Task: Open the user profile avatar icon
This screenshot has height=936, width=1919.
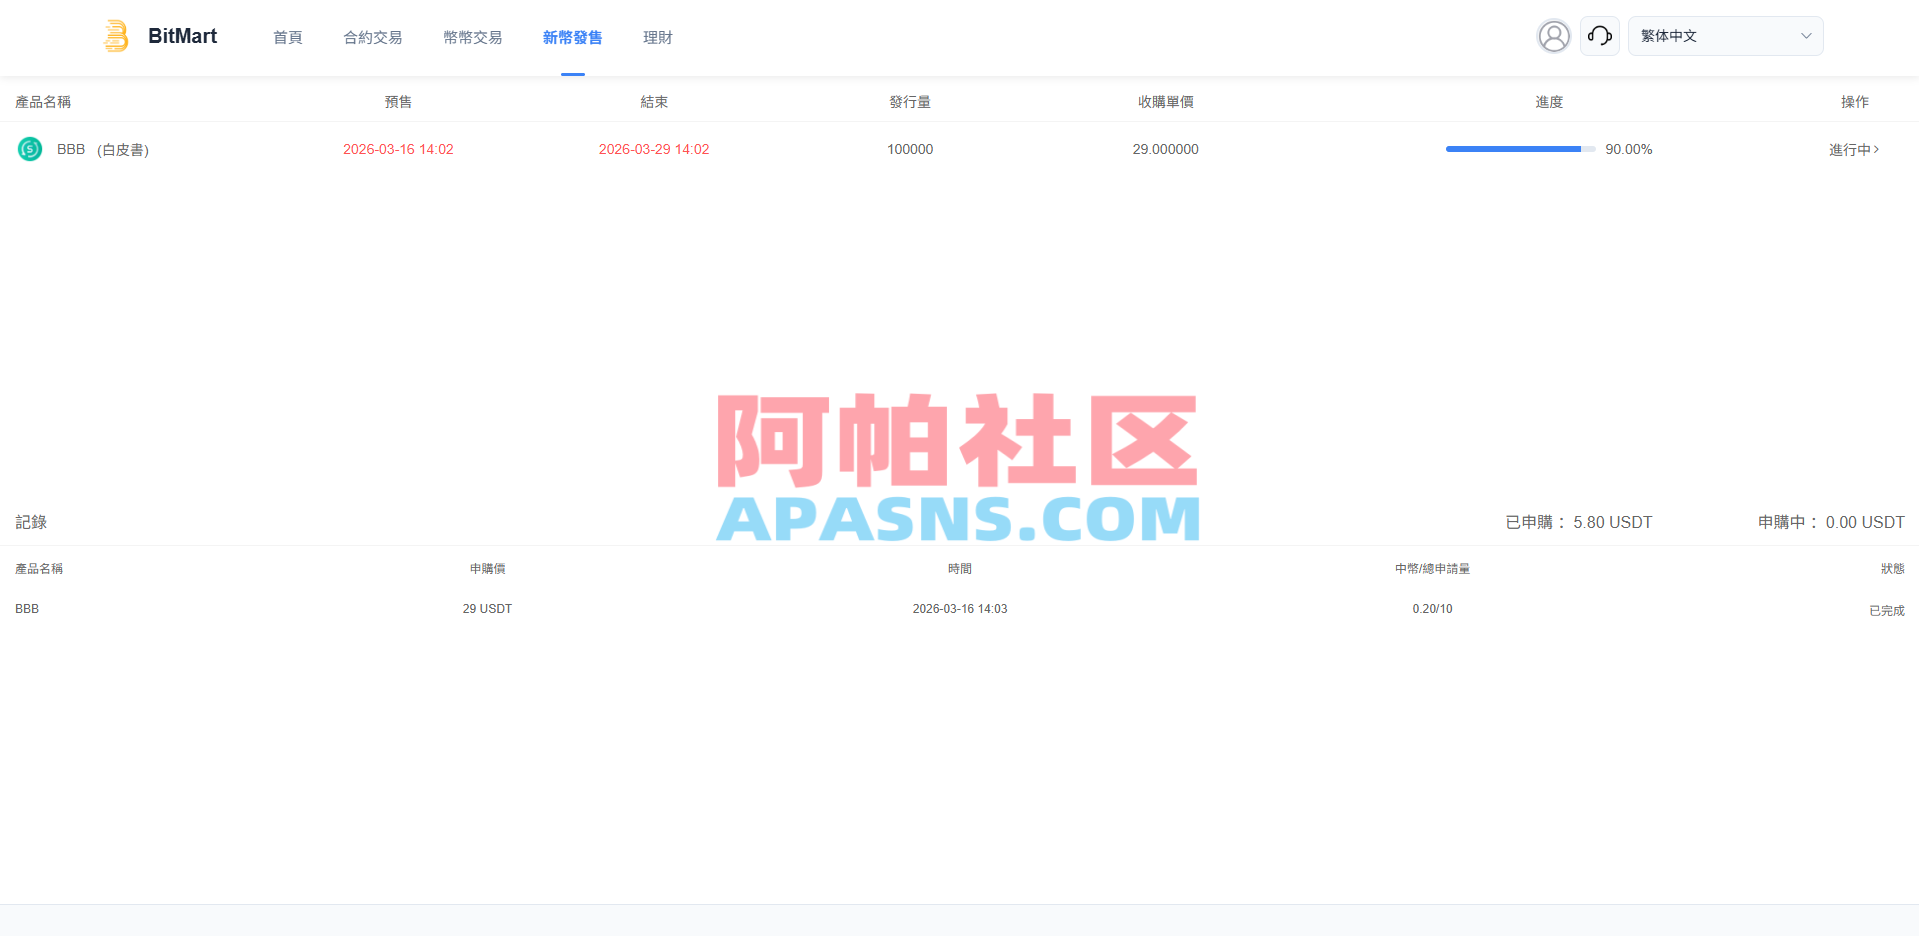Action: coord(1553,36)
